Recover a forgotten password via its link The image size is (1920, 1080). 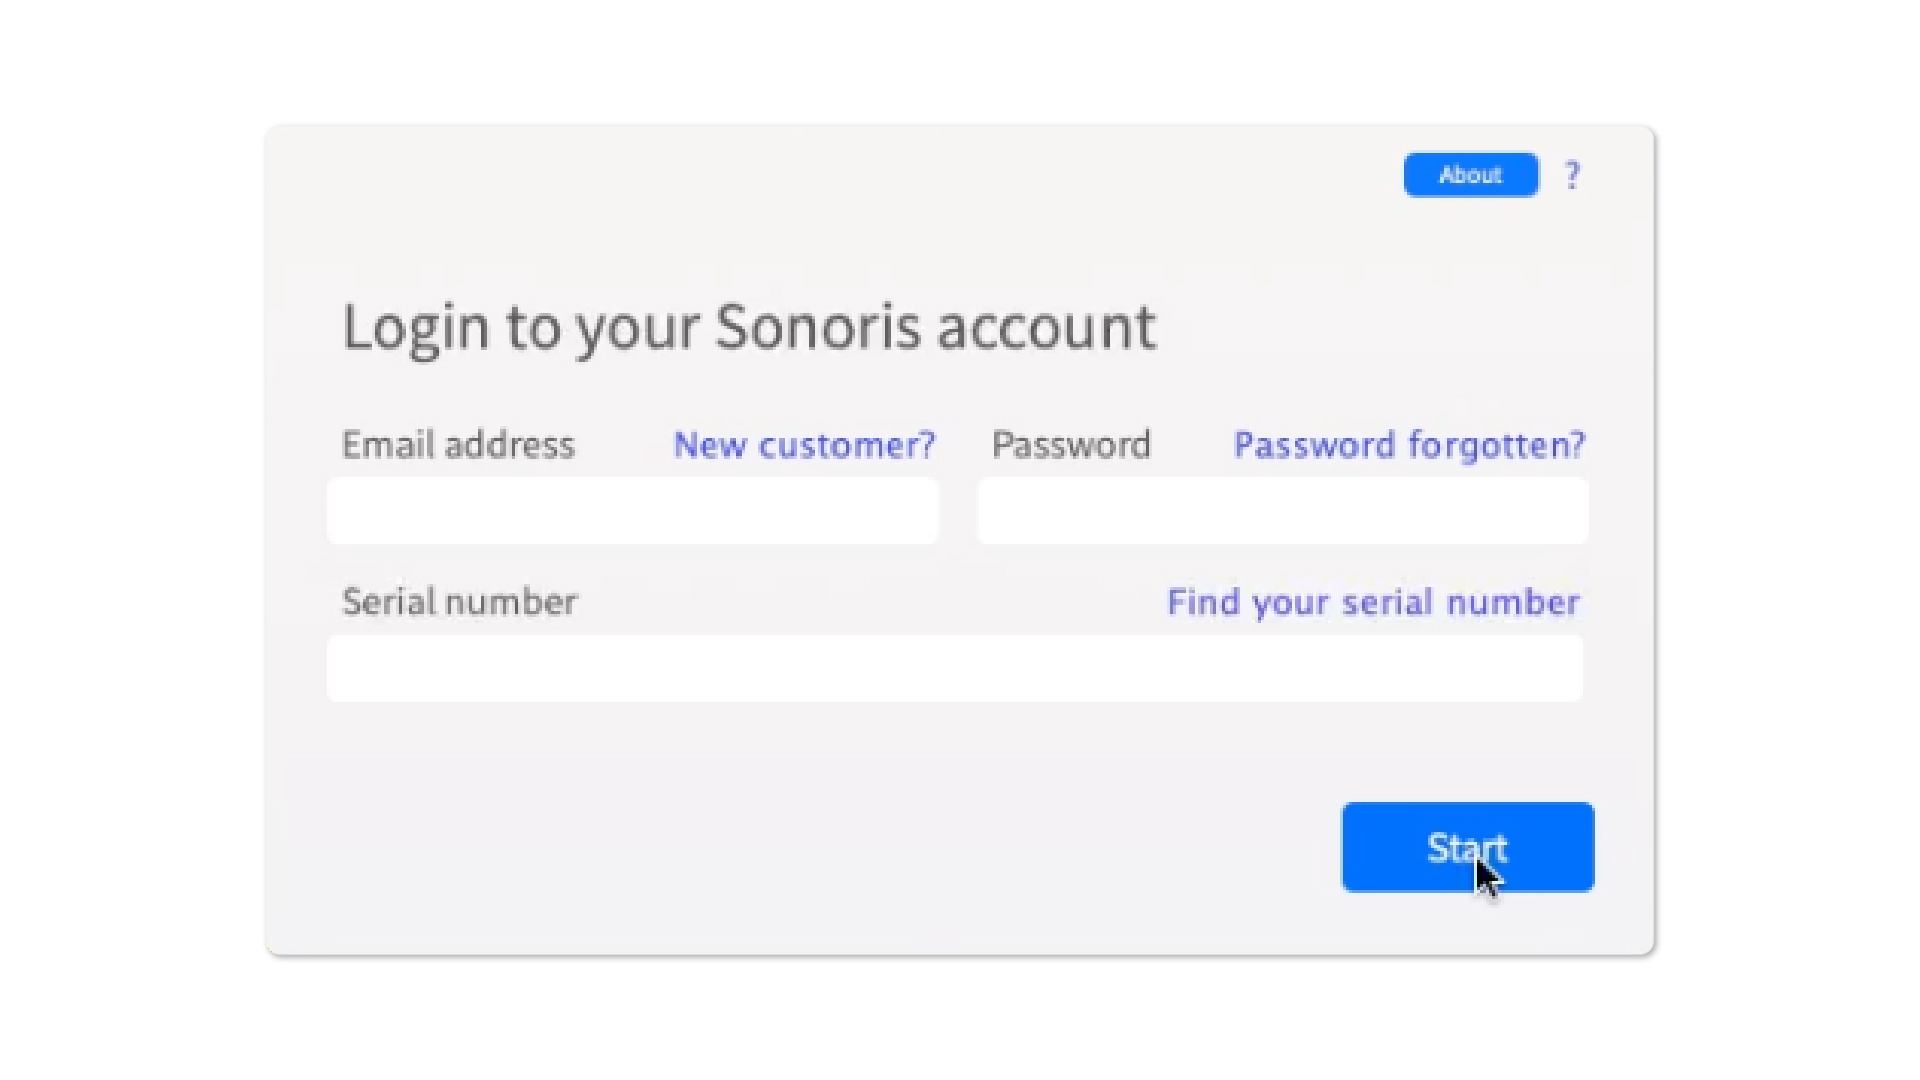pos(1408,445)
